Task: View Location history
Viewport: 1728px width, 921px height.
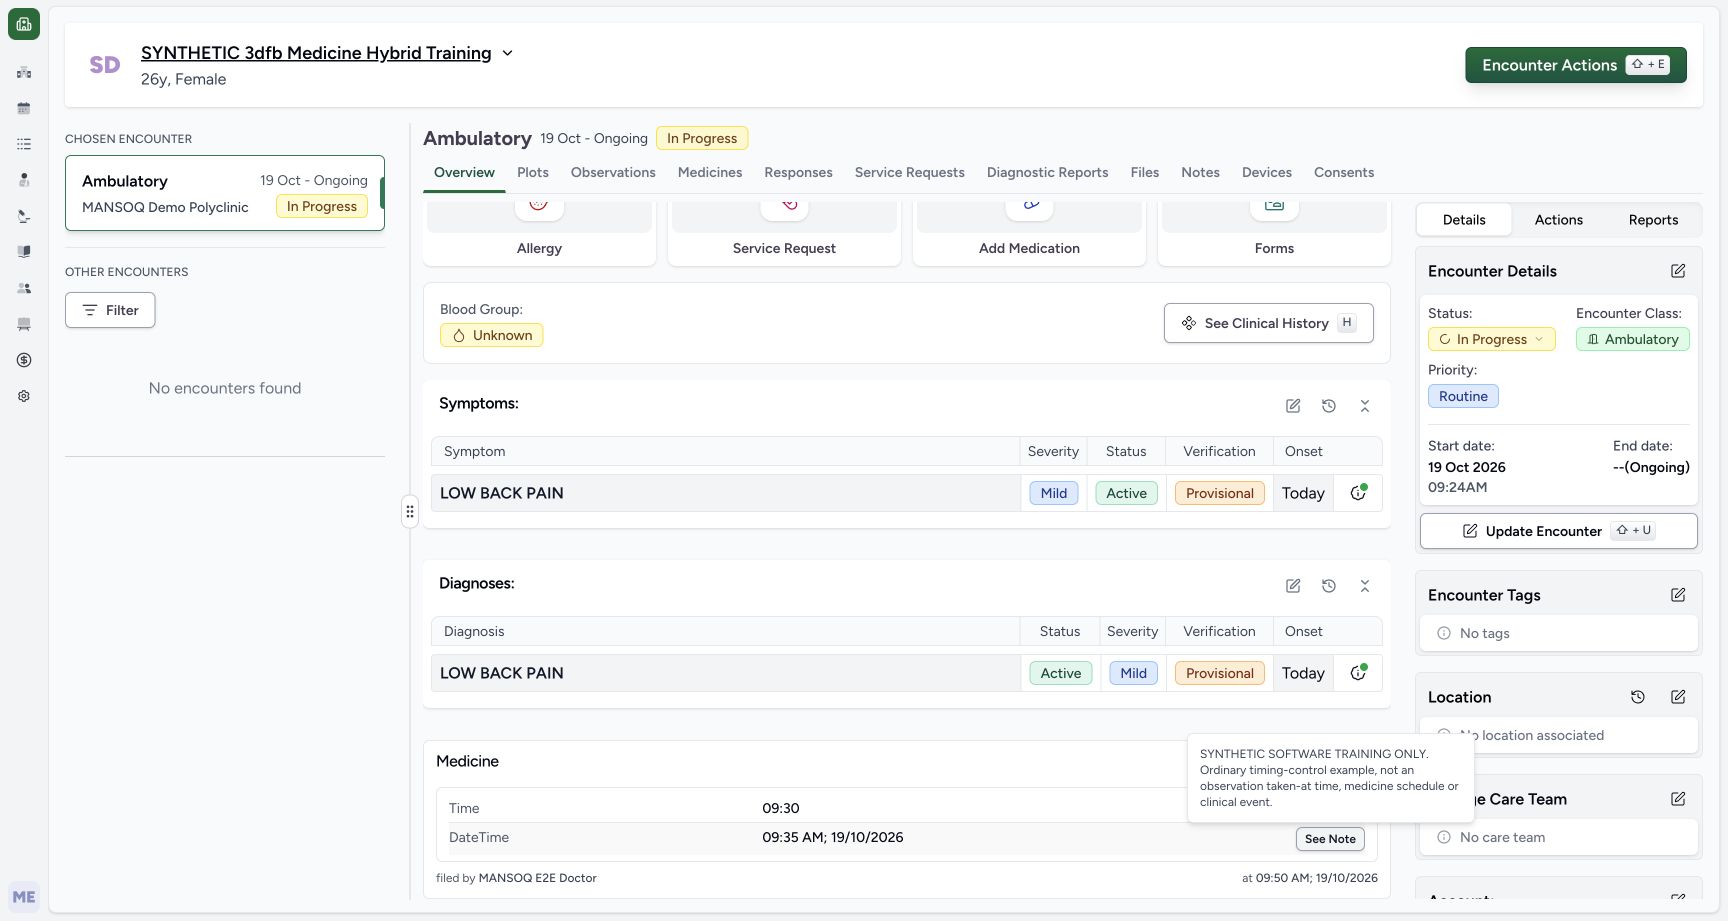Action: tap(1638, 697)
